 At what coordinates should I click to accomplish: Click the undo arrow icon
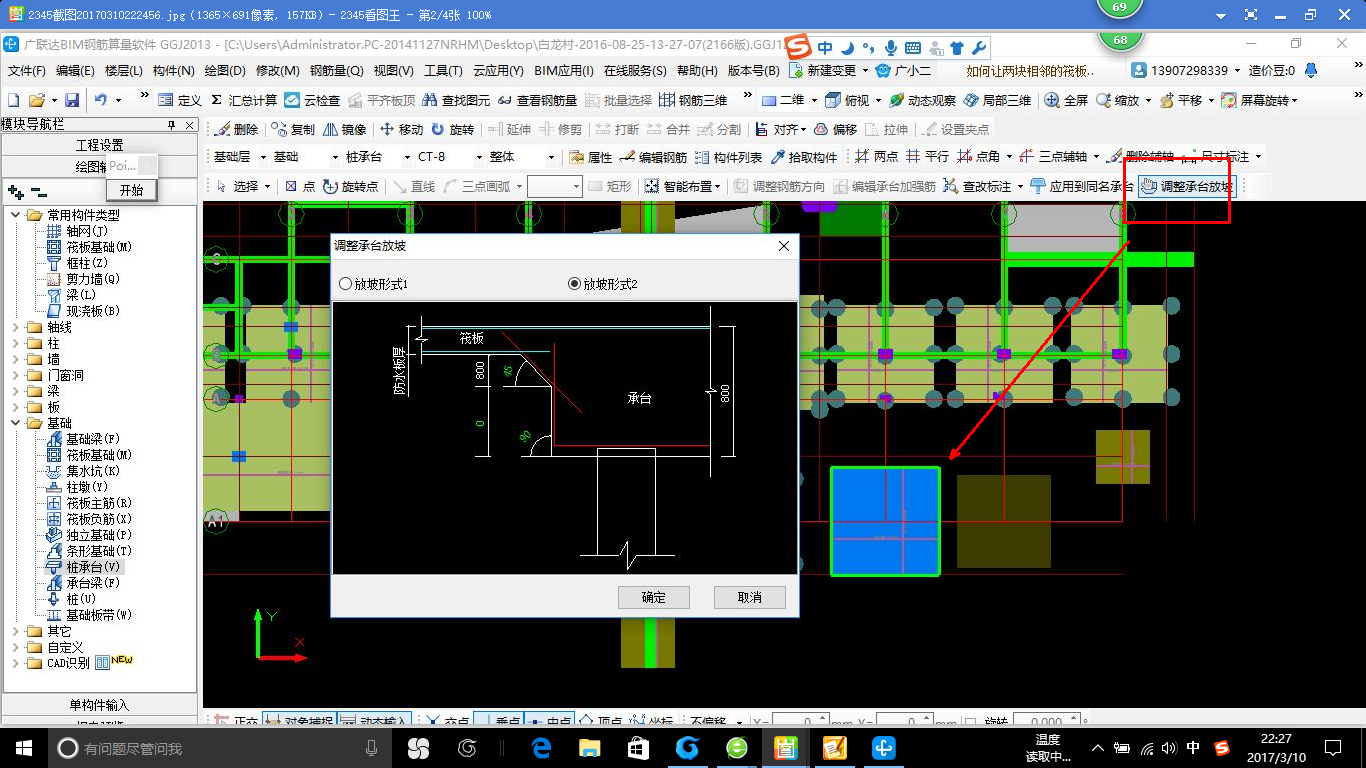tap(100, 100)
